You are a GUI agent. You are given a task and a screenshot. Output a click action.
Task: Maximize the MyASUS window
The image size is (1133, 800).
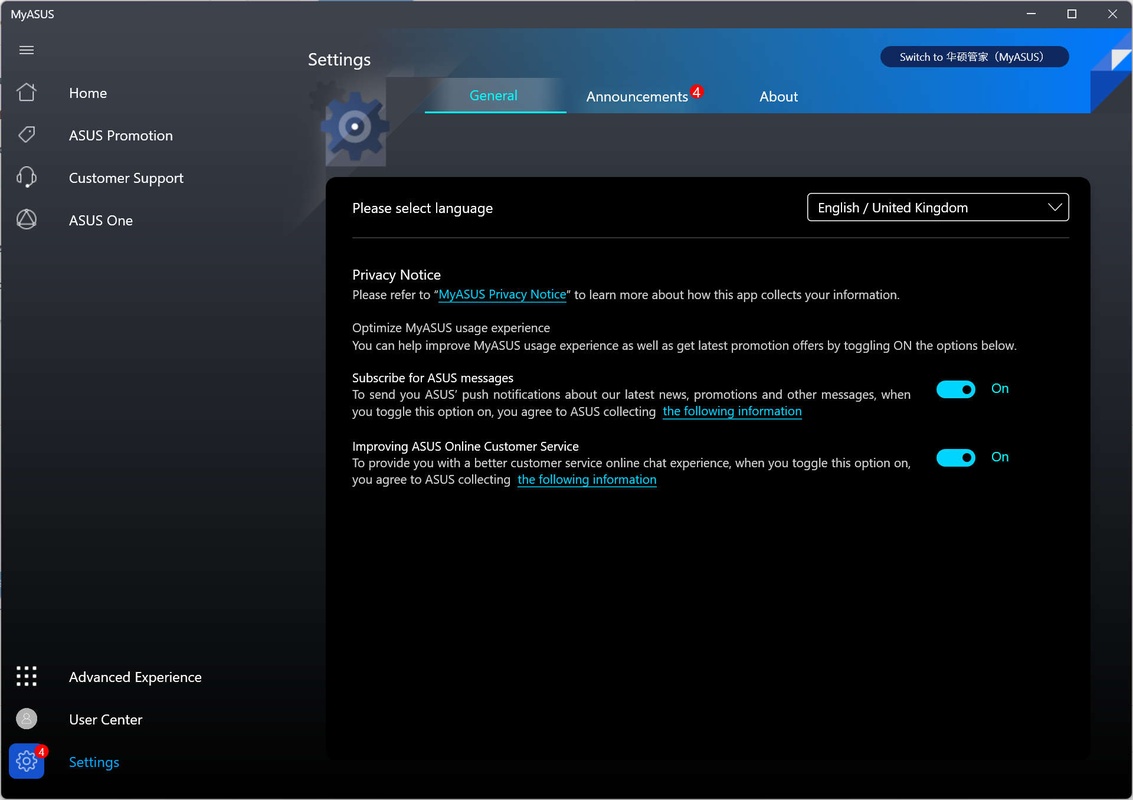tap(1072, 14)
